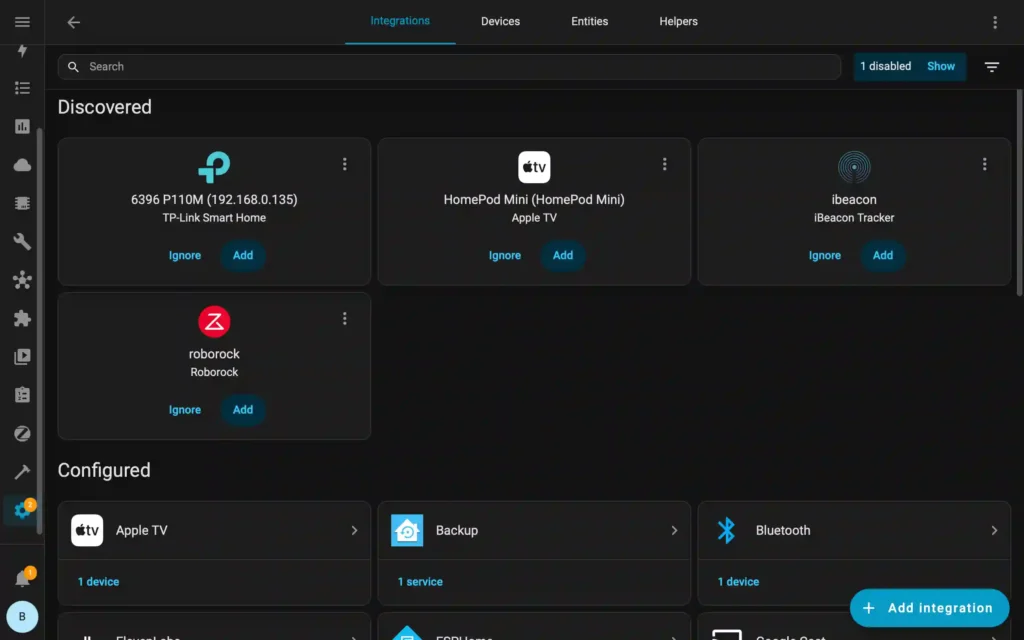Switch to the Devices tab
This screenshot has width=1024, height=640.
point(500,21)
